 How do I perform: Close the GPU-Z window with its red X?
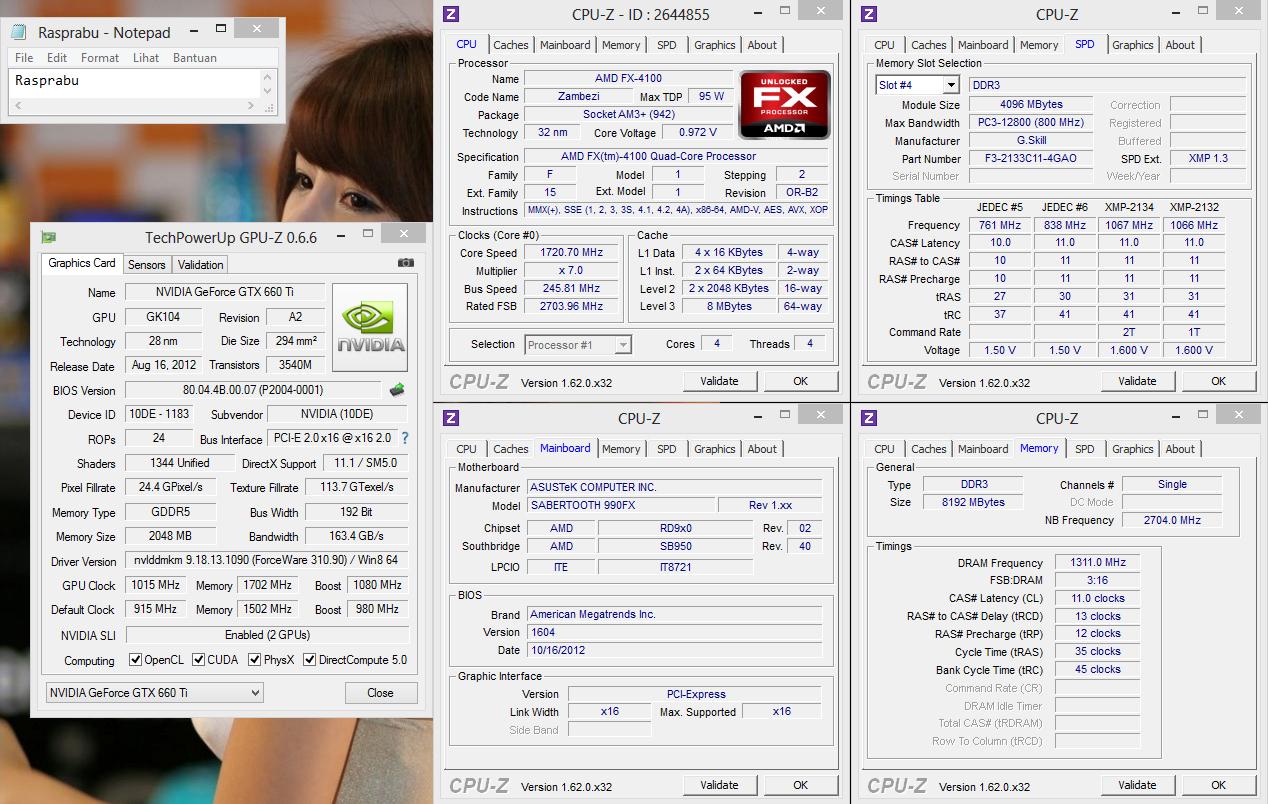pyautogui.click(x=404, y=235)
